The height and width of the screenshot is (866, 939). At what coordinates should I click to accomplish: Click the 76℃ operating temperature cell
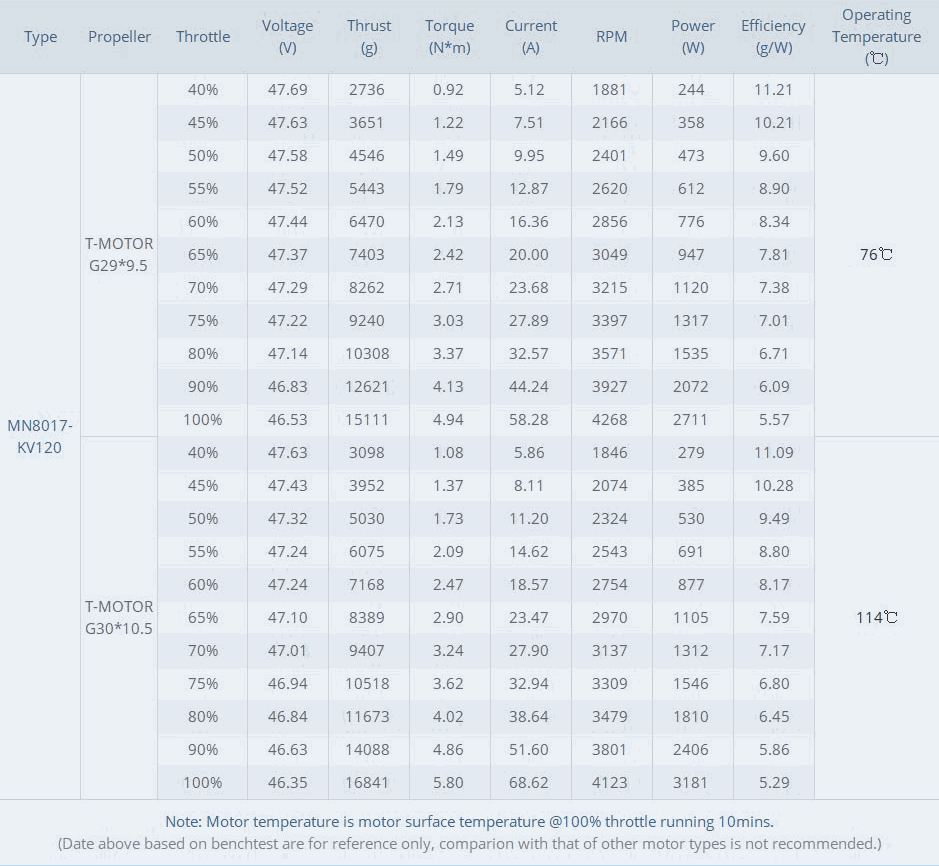tap(876, 255)
